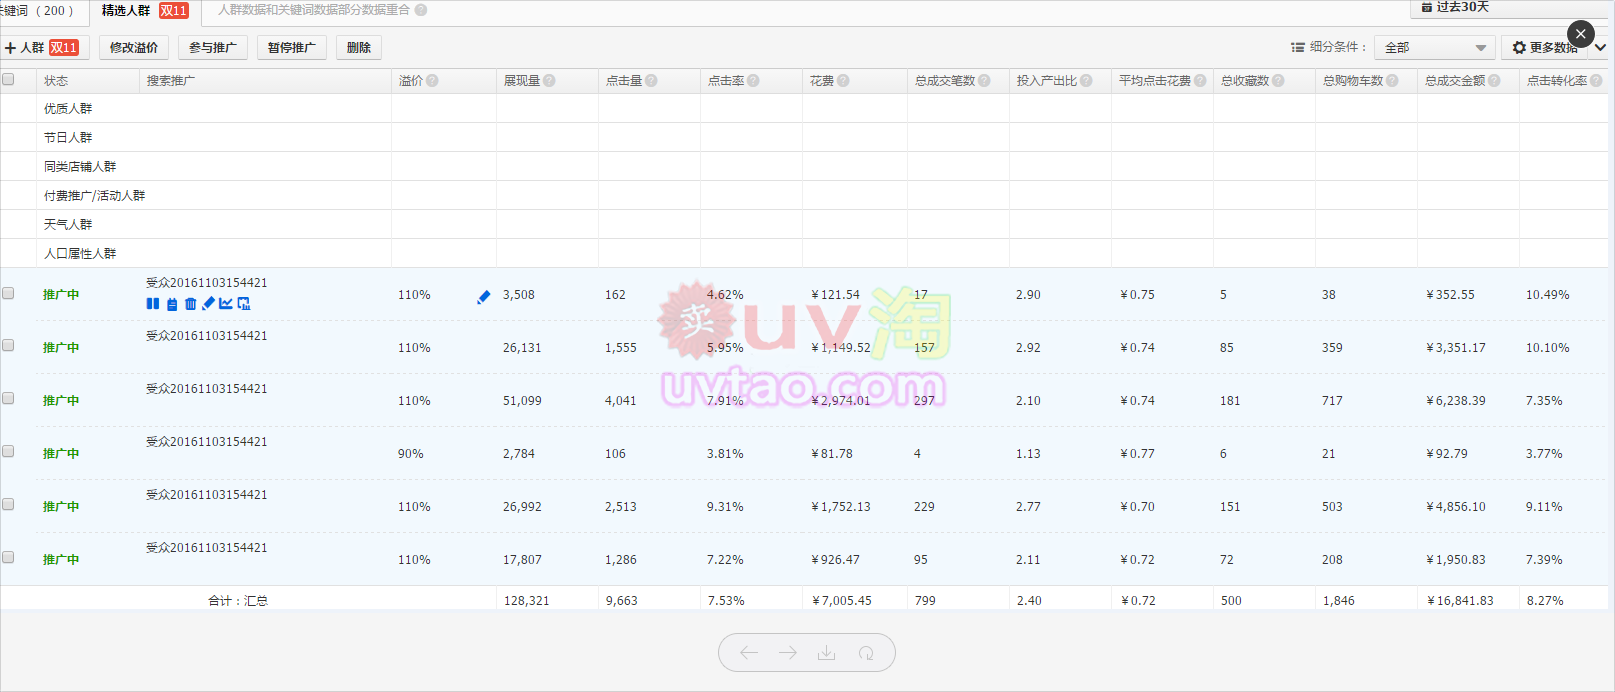Click the 暂停推广 button
The width and height of the screenshot is (1615, 692).
pos(291,48)
